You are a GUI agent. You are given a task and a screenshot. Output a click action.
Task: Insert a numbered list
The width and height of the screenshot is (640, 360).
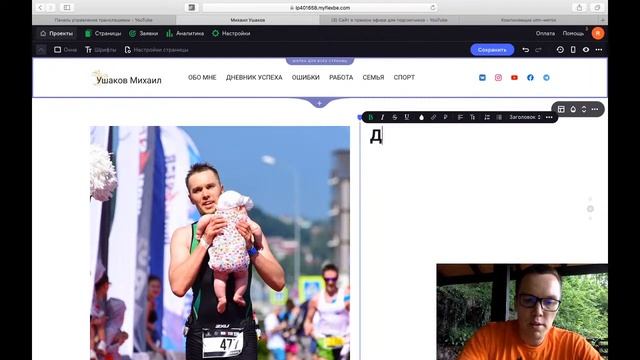point(487,117)
